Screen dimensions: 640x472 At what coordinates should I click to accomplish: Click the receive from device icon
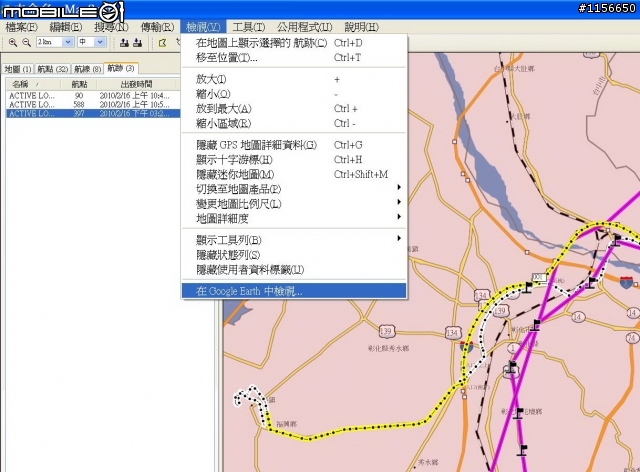pos(138,42)
